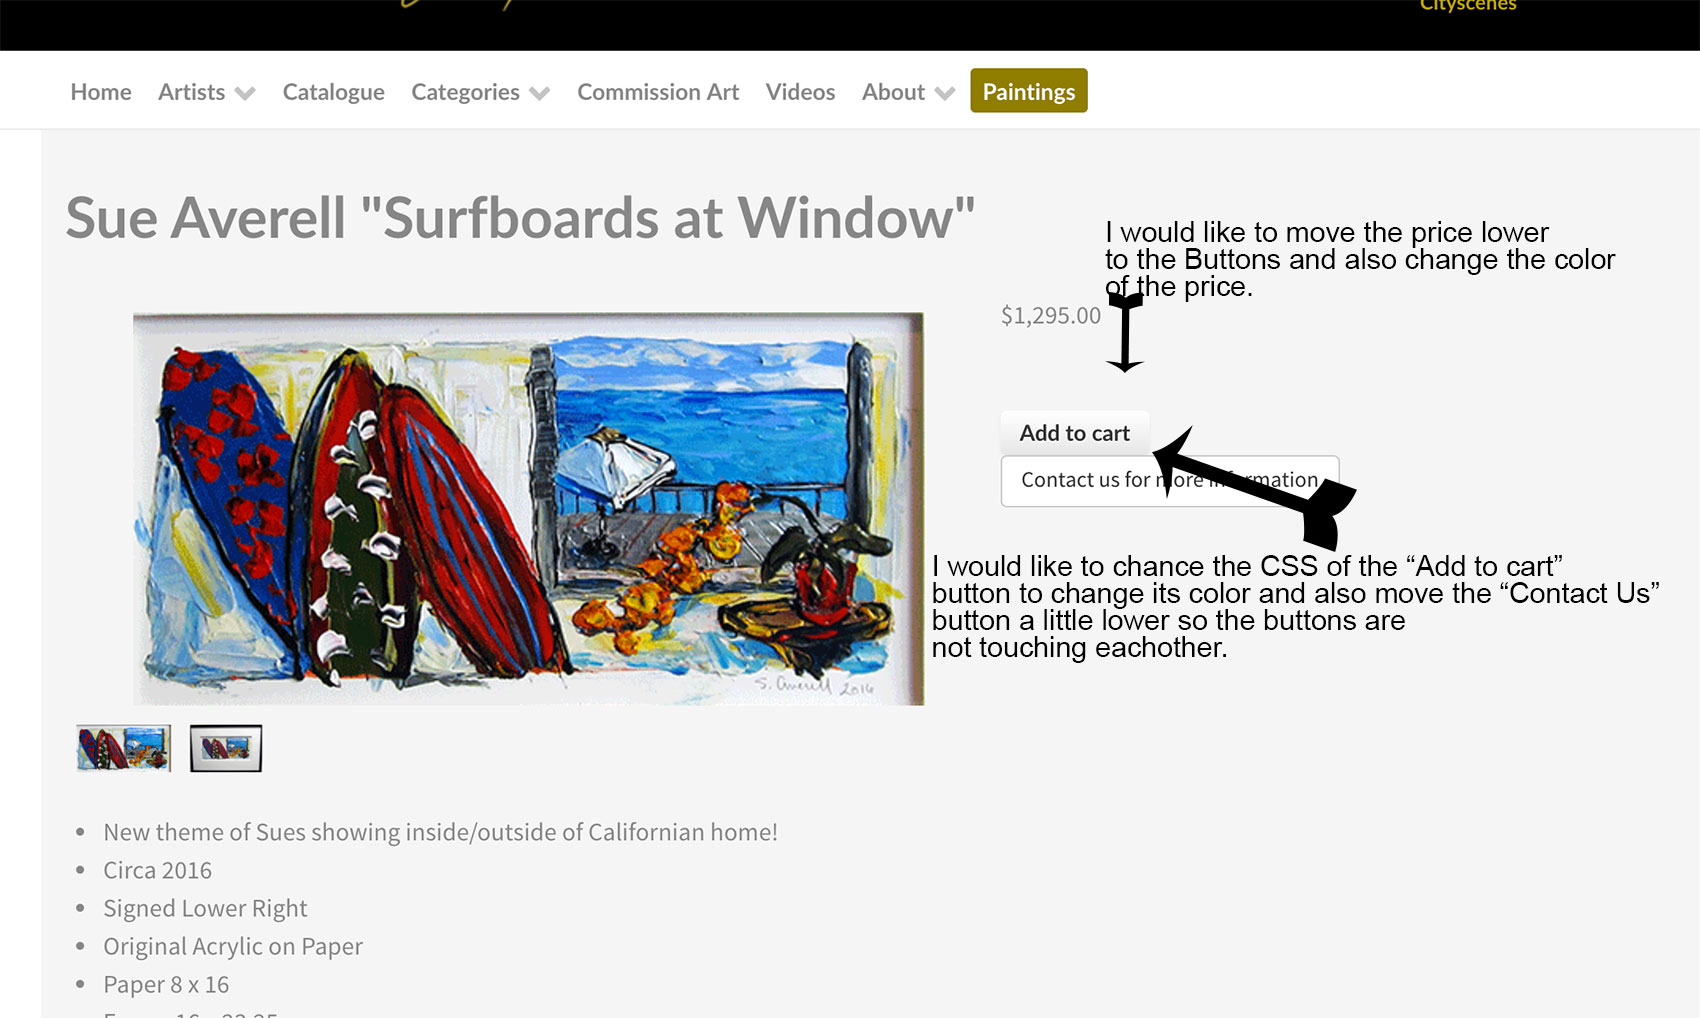The height and width of the screenshot is (1018, 1700).
Task: Expand the Categories dropdown chevron
Action: [x=540, y=93]
